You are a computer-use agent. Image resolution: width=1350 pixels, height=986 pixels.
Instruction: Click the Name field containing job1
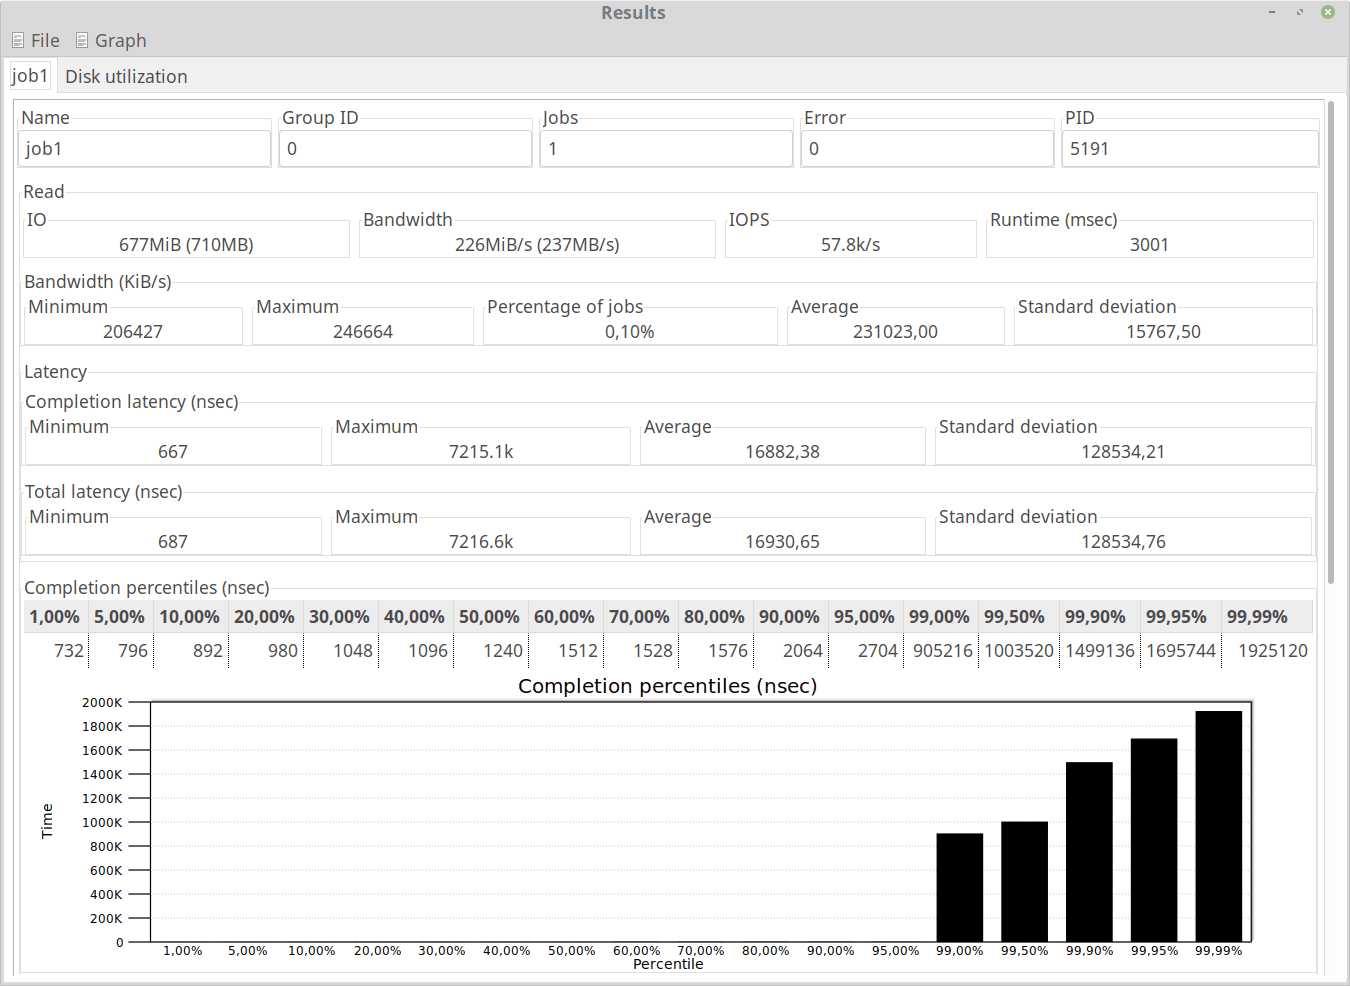(x=144, y=149)
